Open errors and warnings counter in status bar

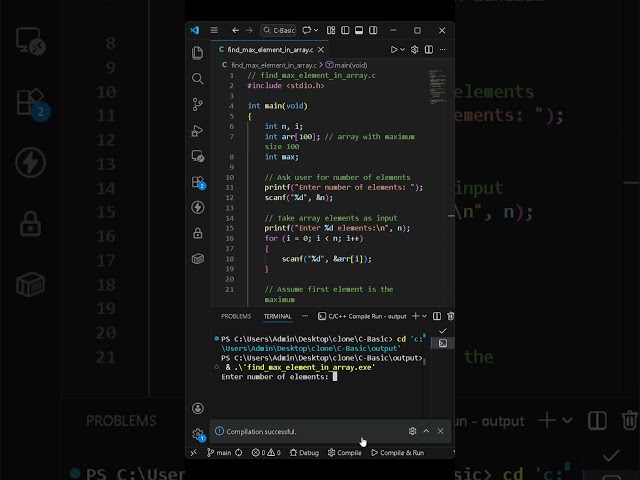[x=266, y=452]
